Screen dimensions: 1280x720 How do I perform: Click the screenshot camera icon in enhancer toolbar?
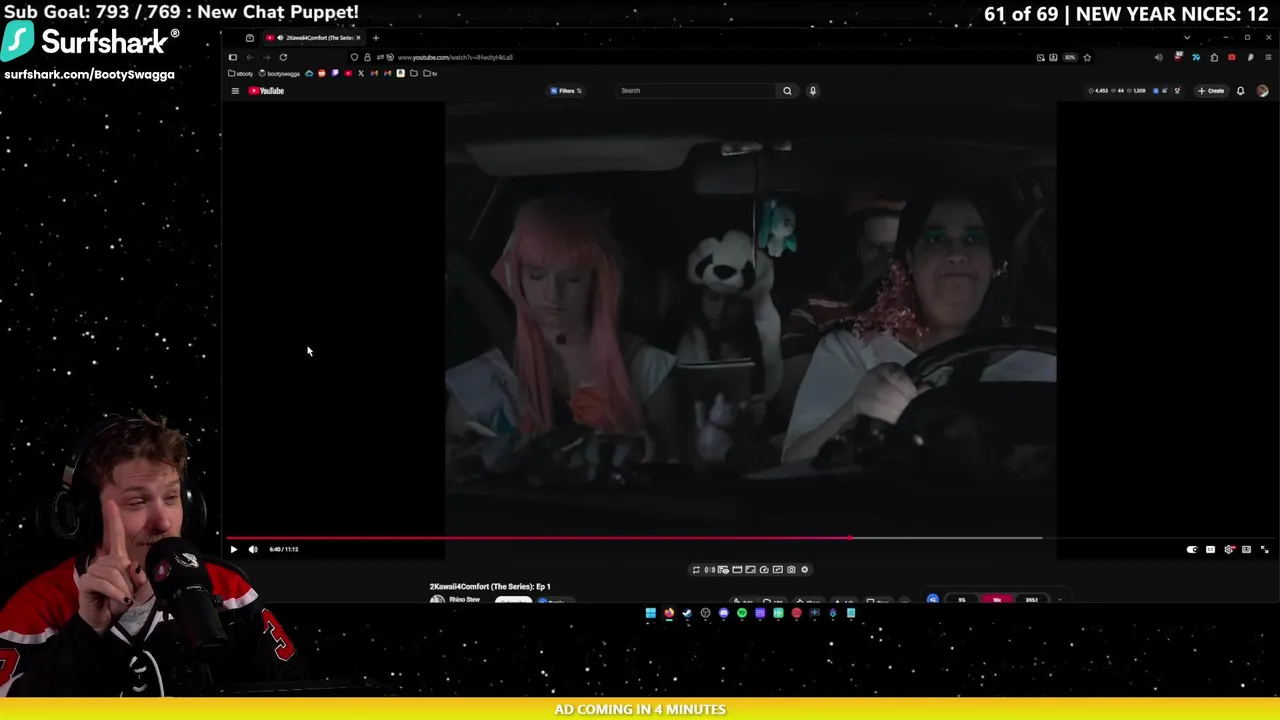791,570
